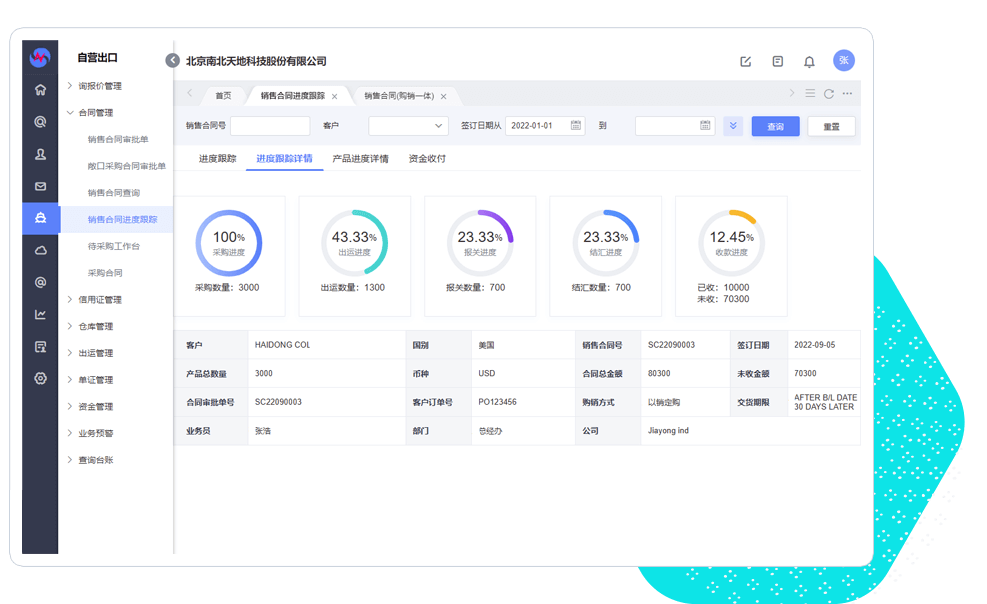This screenshot has width=987, height=604.
Task: Select the line chart statistics sidebar icon
Action: click(40, 314)
